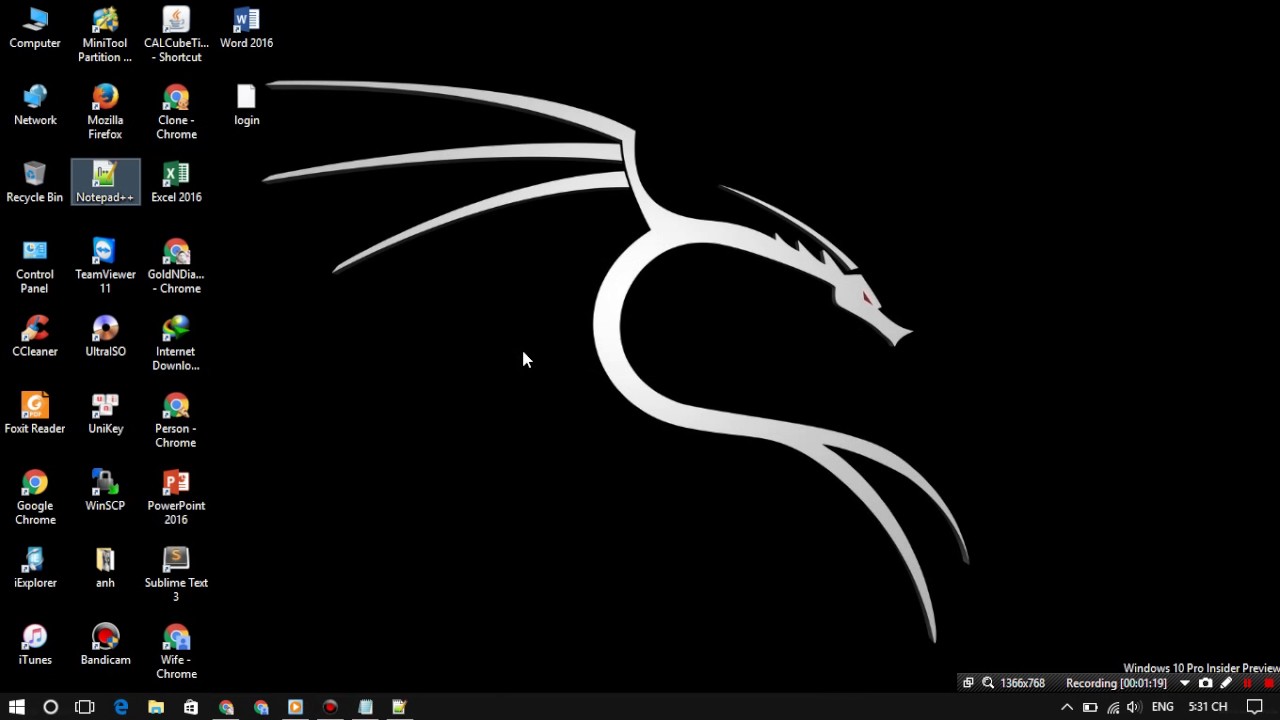Open the volume control in system tray
1280x720 pixels.
[1133, 707]
